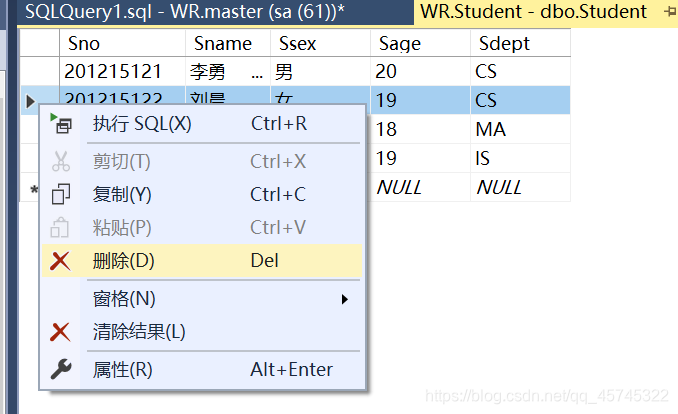This screenshot has height=414, width=678.
Task: Click the NULL cell under Sdept
Action: 521,187
